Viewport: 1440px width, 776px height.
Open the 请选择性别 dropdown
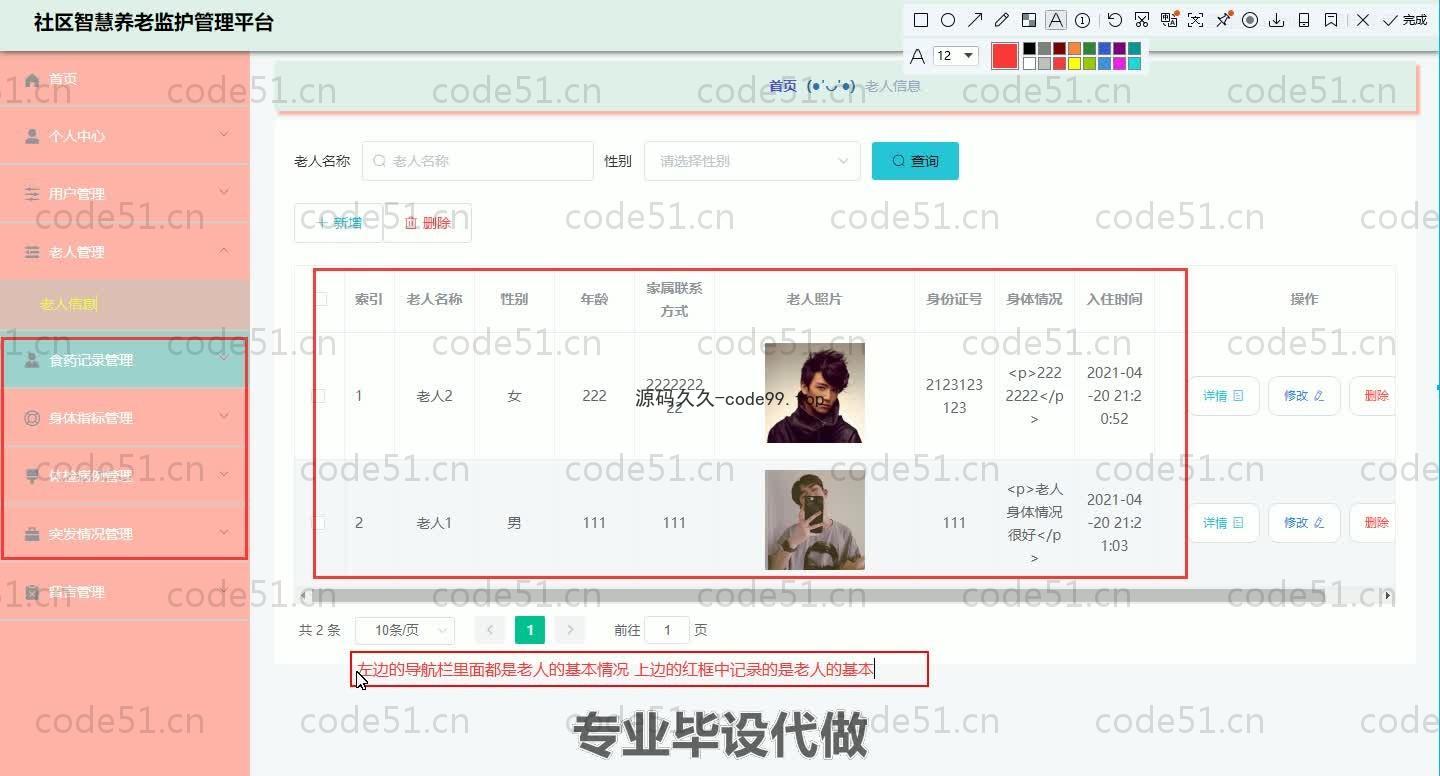pos(752,161)
